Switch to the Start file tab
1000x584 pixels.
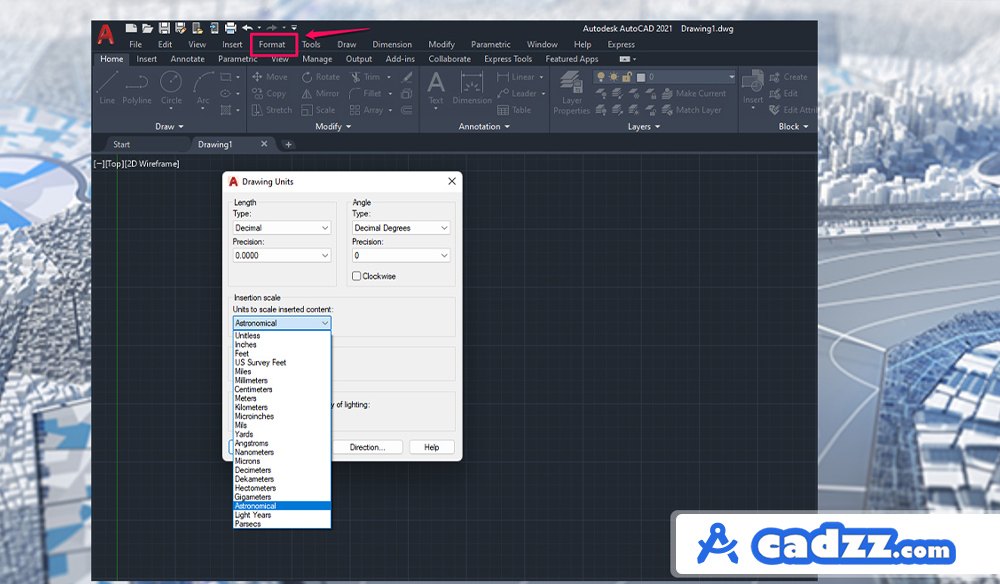click(x=122, y=144)
